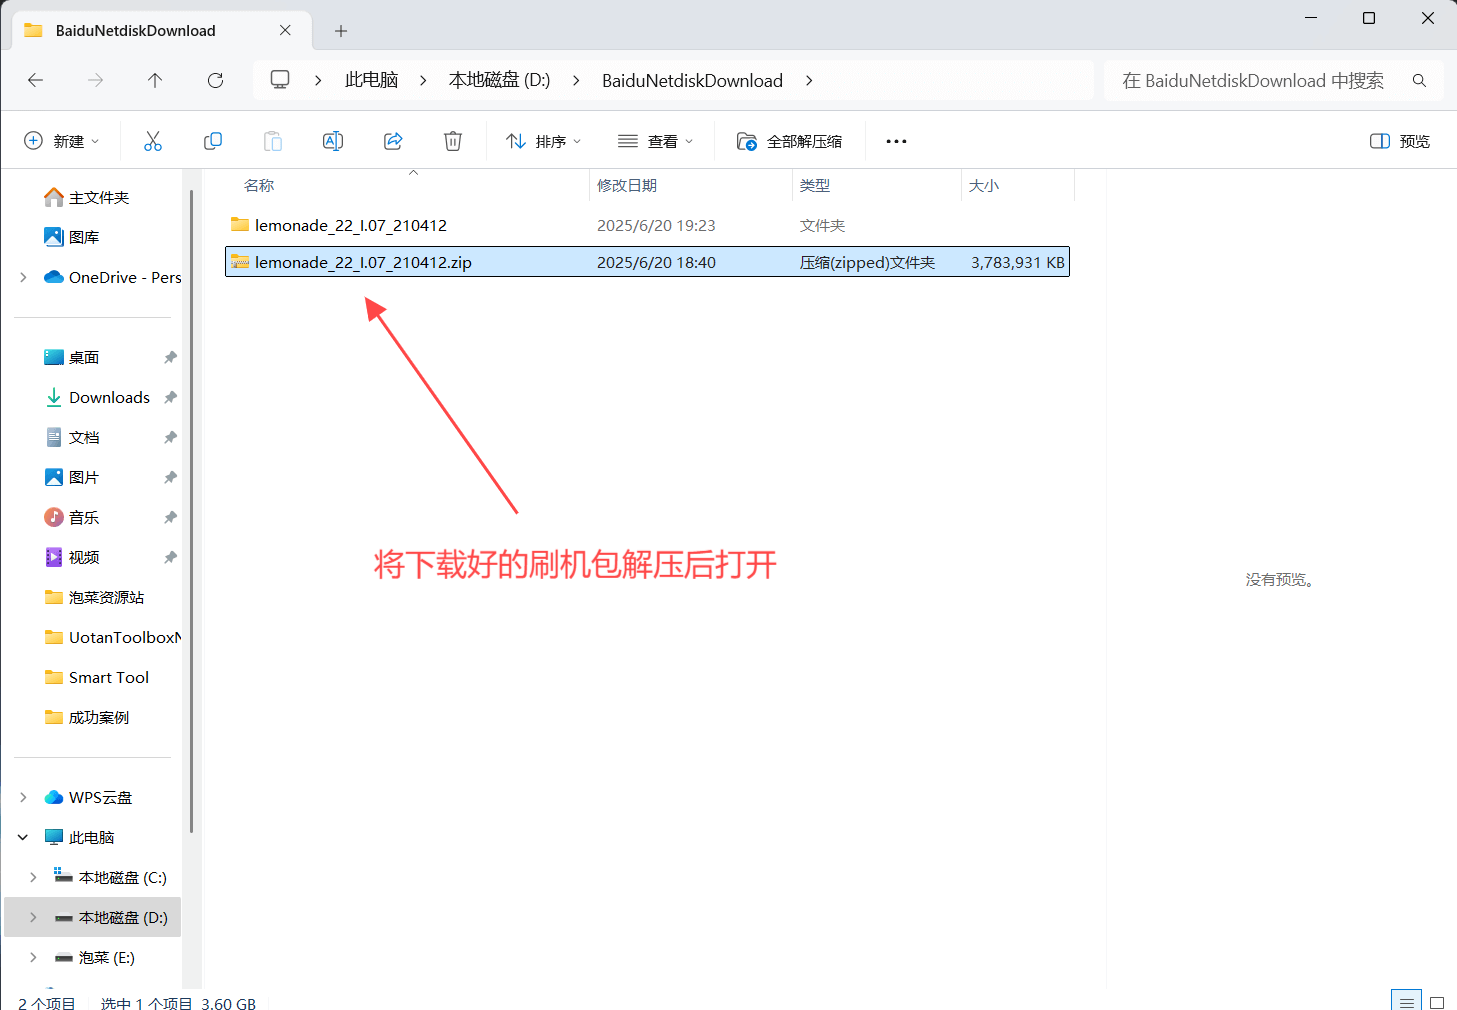Image resolution: width=1457 pixels, height=1010 pixels.
Task: Switch to details list view in status bar
Action: click(1406, 1002)
